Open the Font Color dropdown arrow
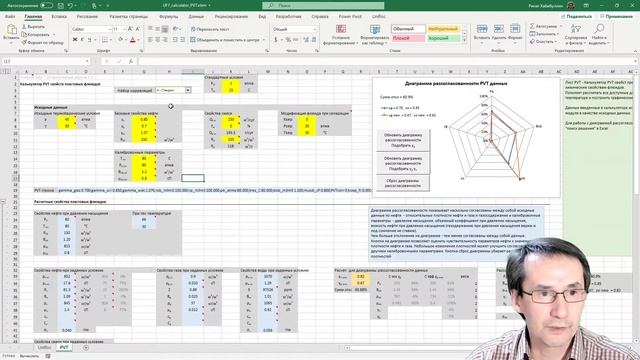The width and height of the screenshot is (640, 360). [x=138, y=40]
